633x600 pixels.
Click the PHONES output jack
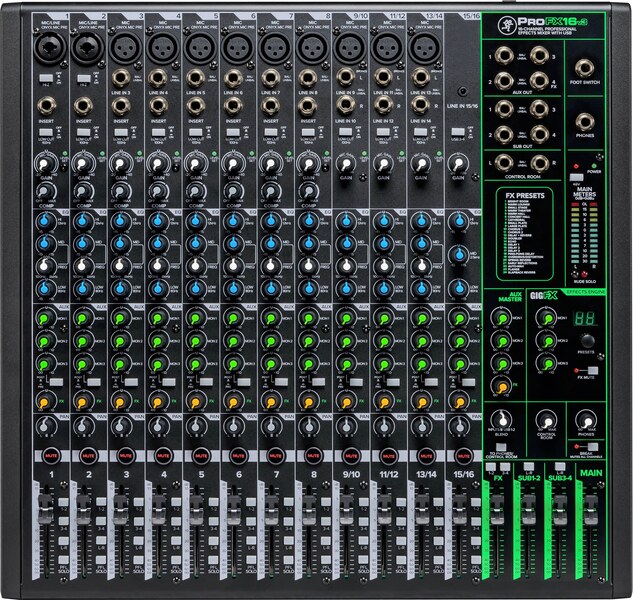(584, 122)
